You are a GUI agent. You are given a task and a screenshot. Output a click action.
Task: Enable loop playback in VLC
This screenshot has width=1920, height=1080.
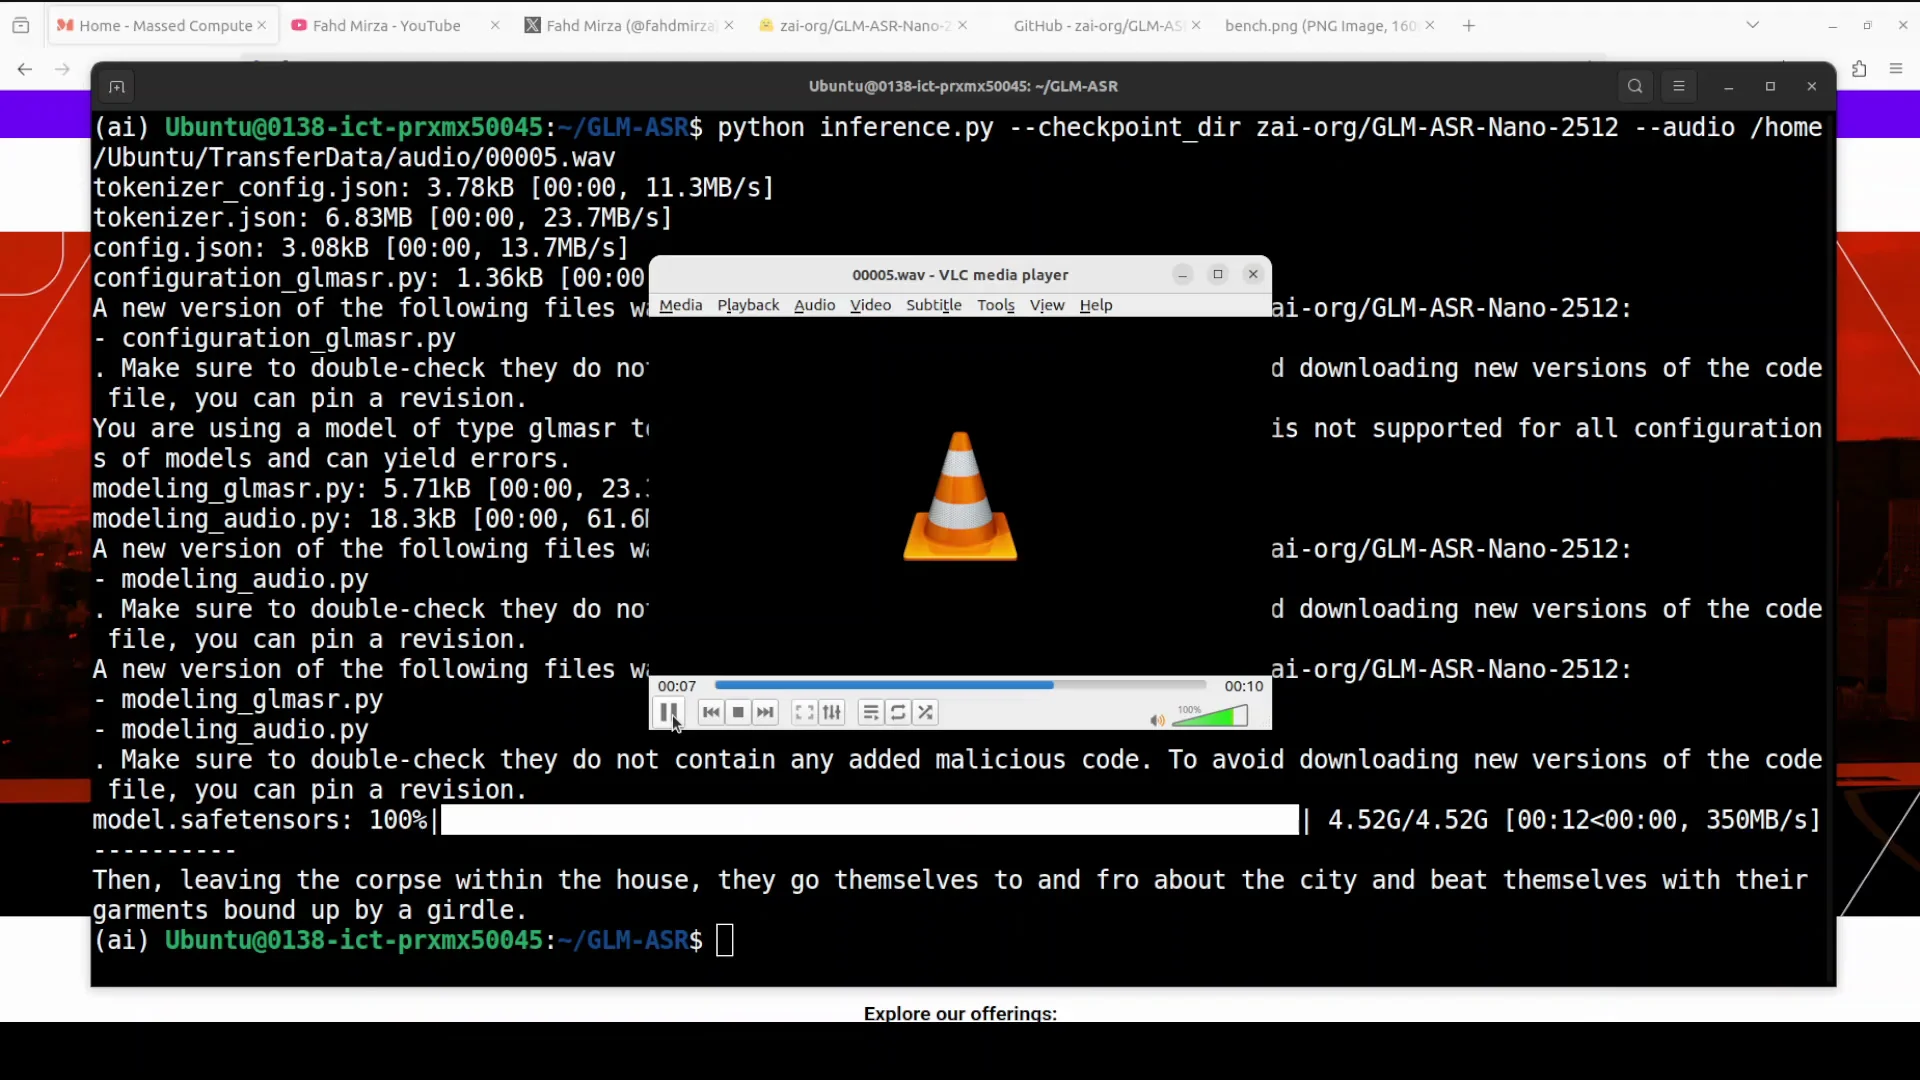(x=898, y=711)
